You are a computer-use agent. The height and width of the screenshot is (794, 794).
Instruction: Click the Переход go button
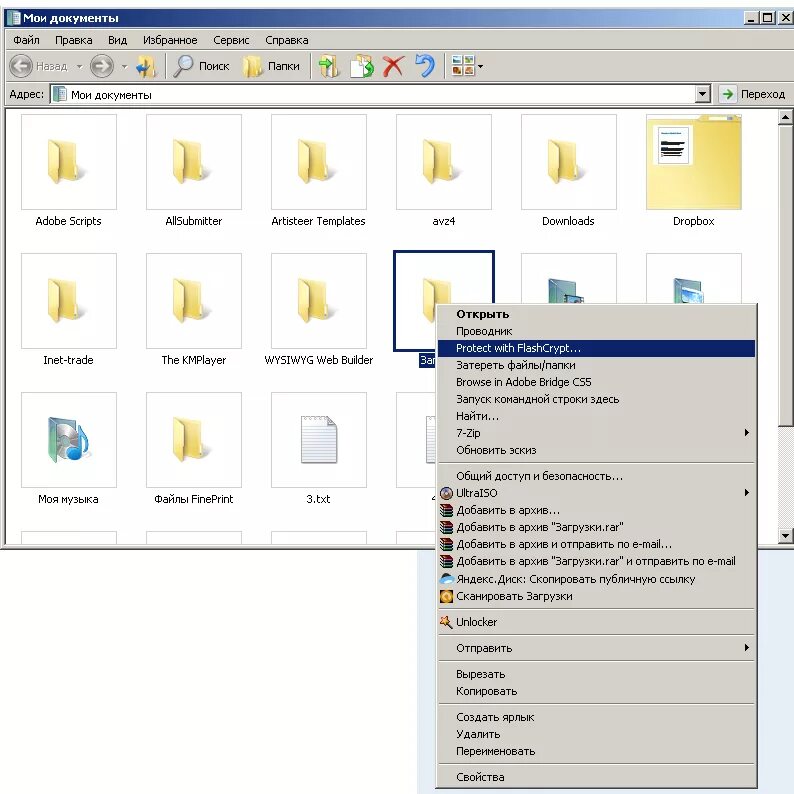(x=753, y=94)
